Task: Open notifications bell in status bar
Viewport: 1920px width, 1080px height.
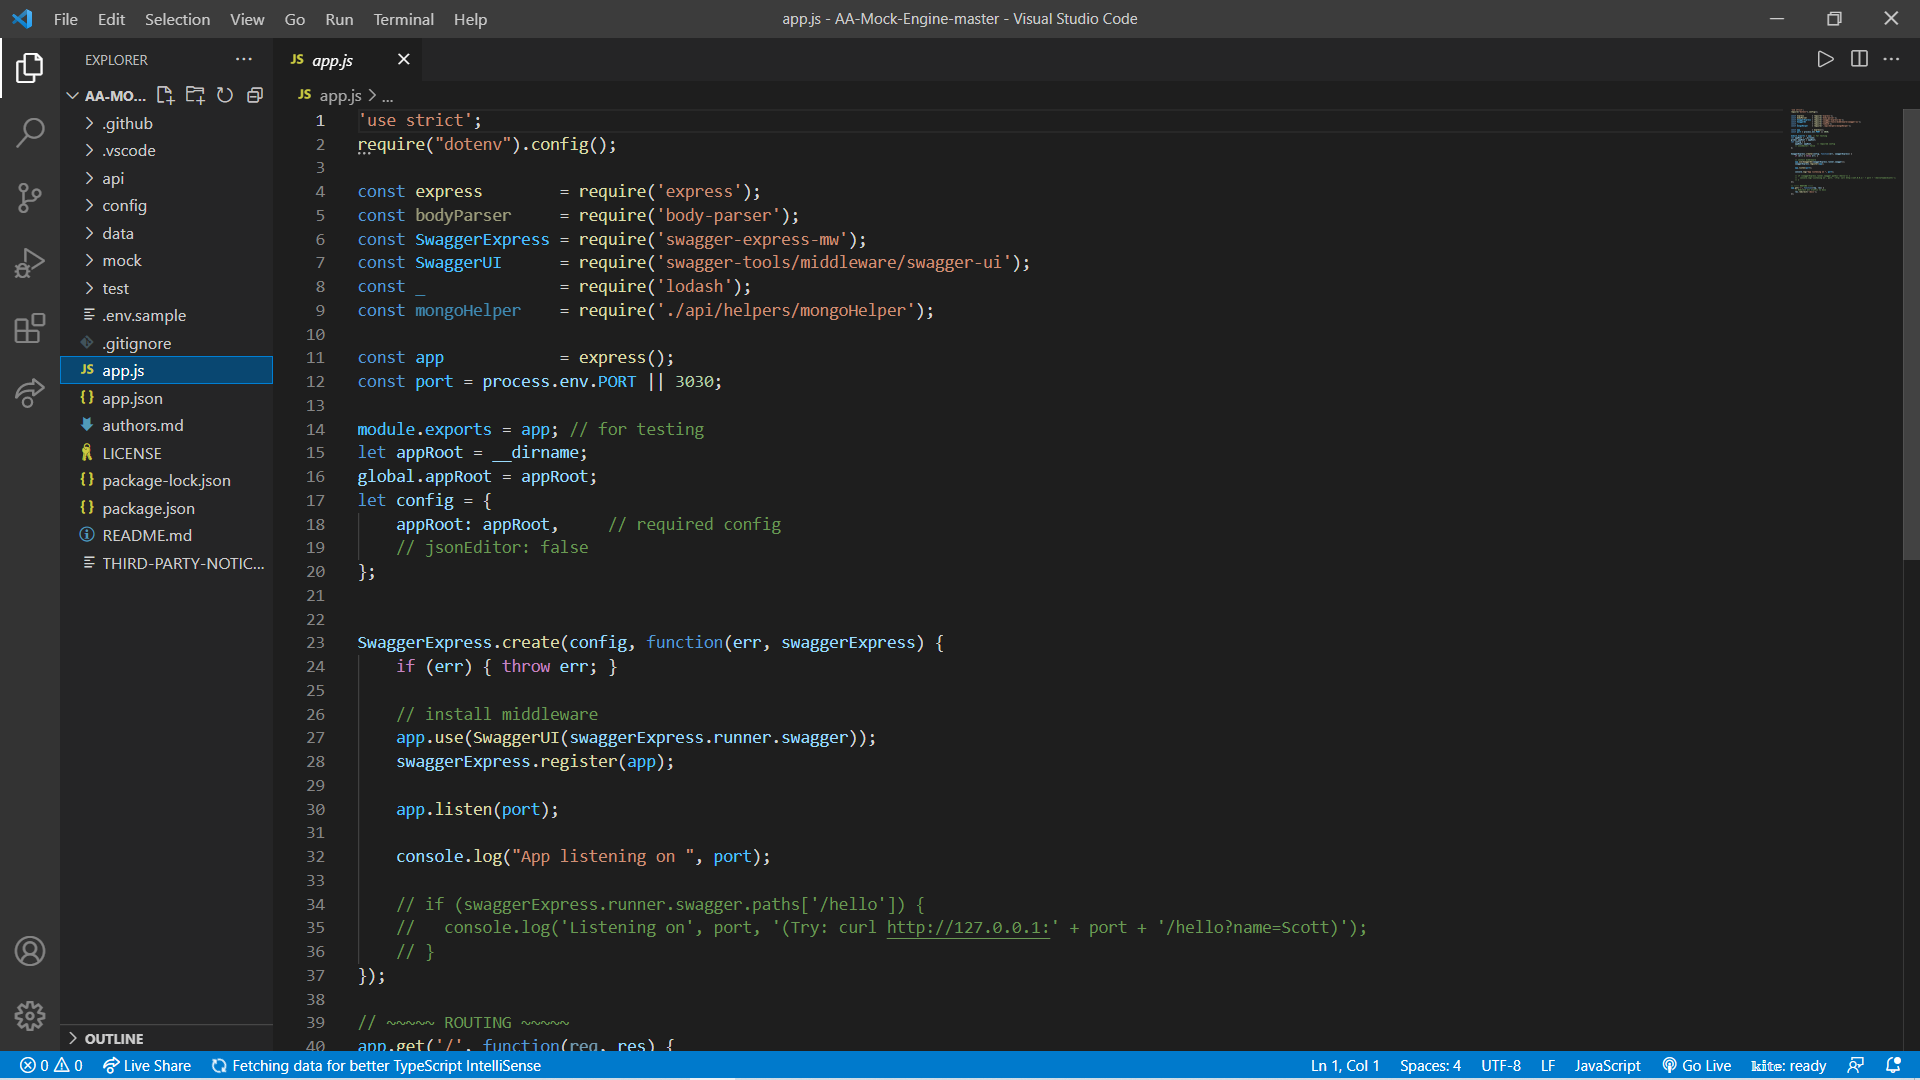Action: pos(1893,1066)
